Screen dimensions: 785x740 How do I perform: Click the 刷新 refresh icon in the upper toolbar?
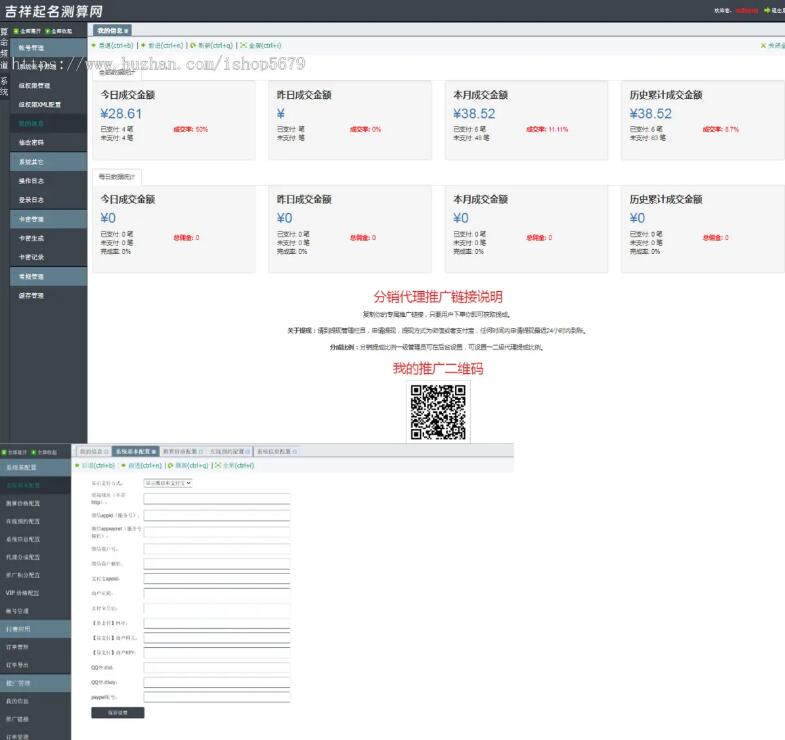193,46
